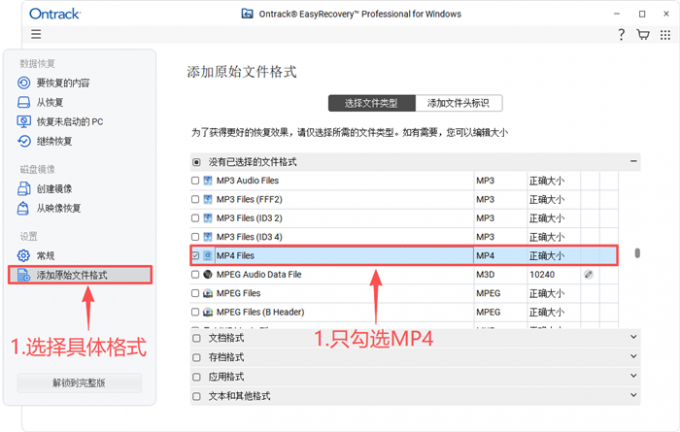Screen dimensions: 680x432
Task: Click the MPEG Files (B Header) icon
Action: [208, 312]
